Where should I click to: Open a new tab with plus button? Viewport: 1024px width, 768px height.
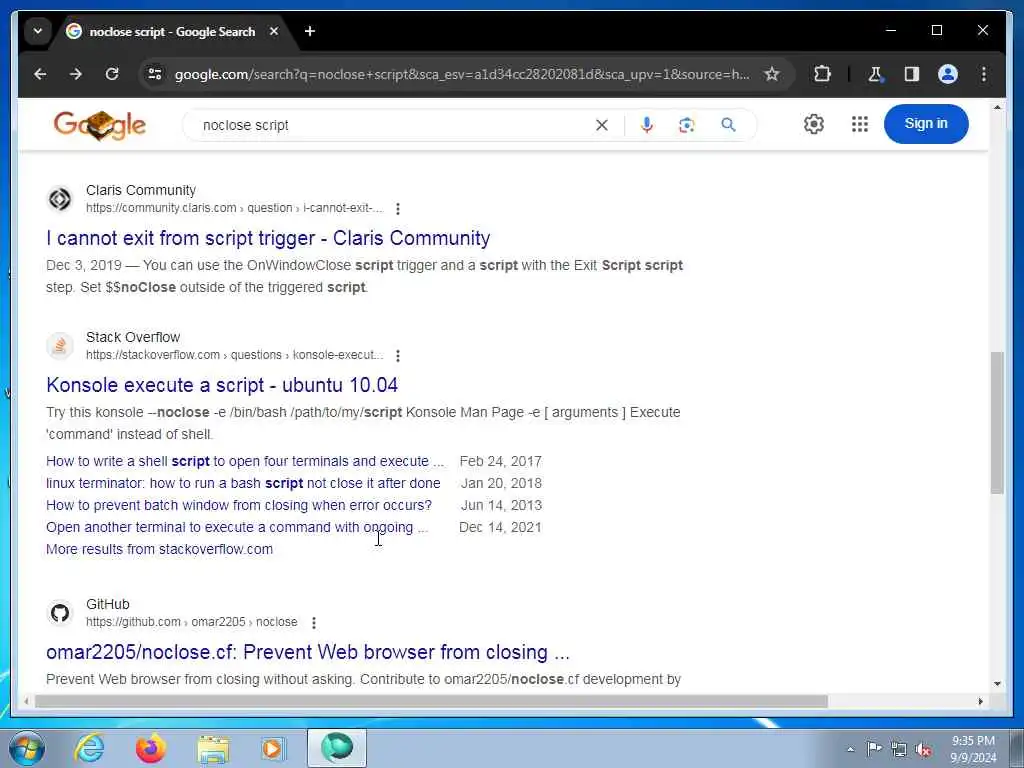pyautogui.click(x=310, y=31)
